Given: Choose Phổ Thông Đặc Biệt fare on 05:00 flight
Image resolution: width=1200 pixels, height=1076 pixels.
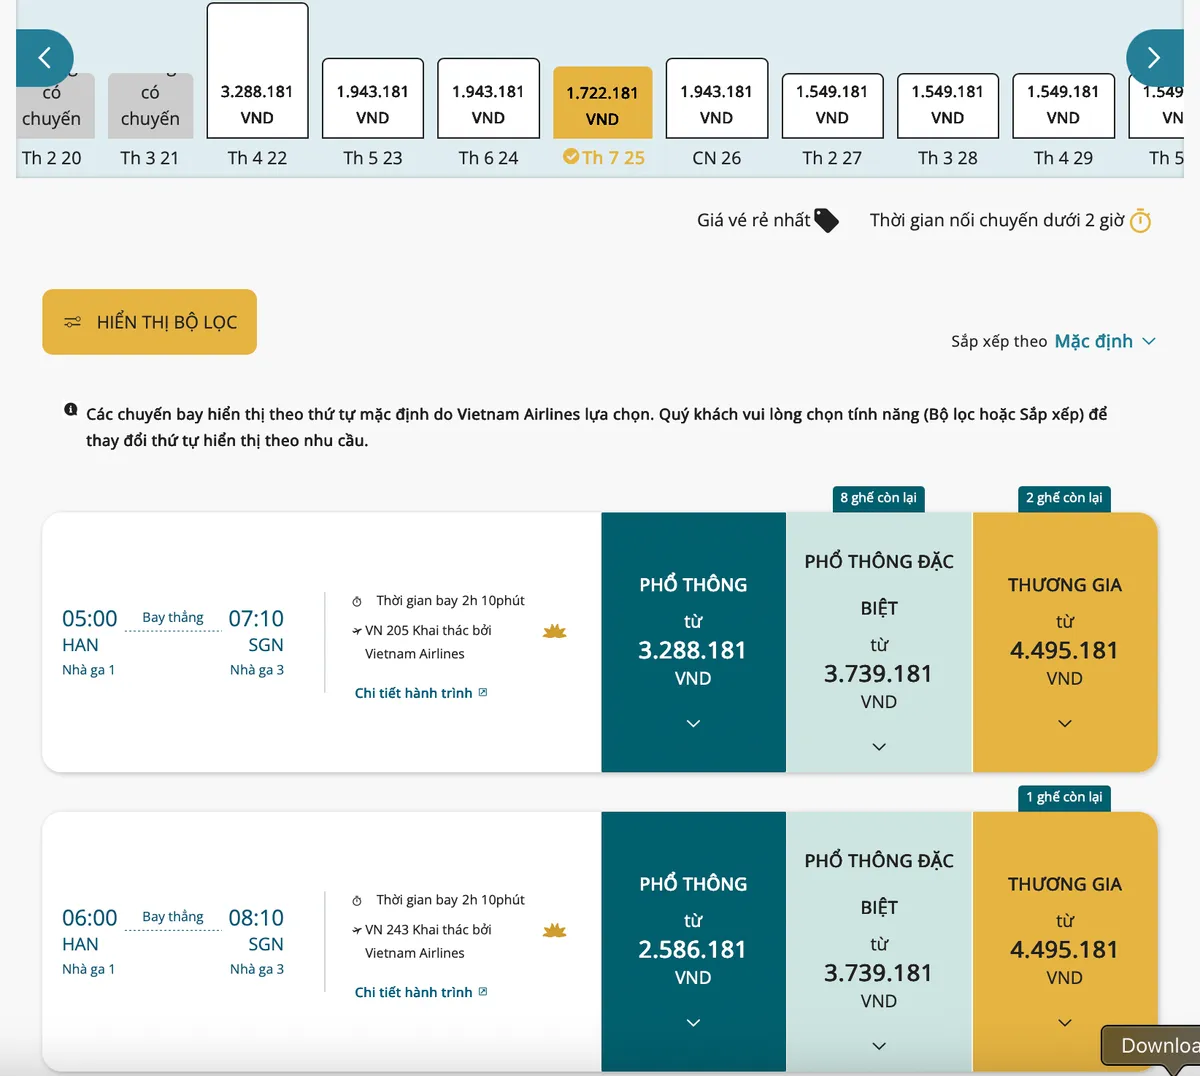Looking at the screenshot, I should click(879, 642).
